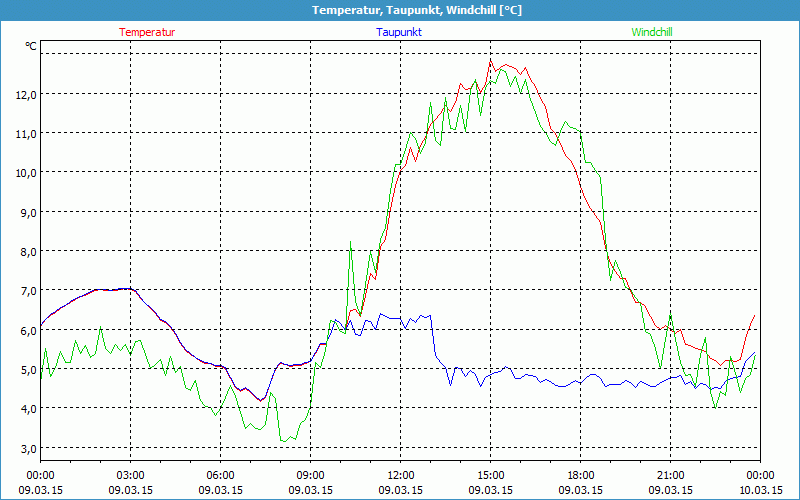Image resolution: width=800 pixels, height=500 pixels.
Task: Click the 12:00 time axis label
Action: (401, 476)
